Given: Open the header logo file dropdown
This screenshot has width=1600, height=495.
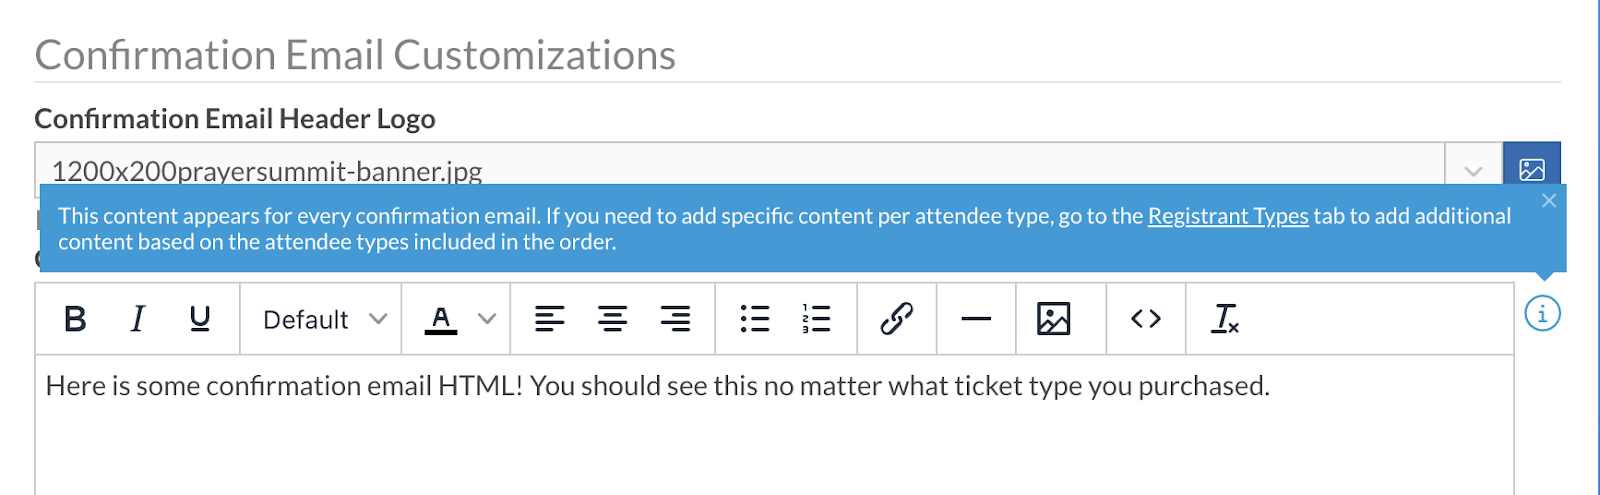Looking at the screenshot, I should click(1473, 170).
